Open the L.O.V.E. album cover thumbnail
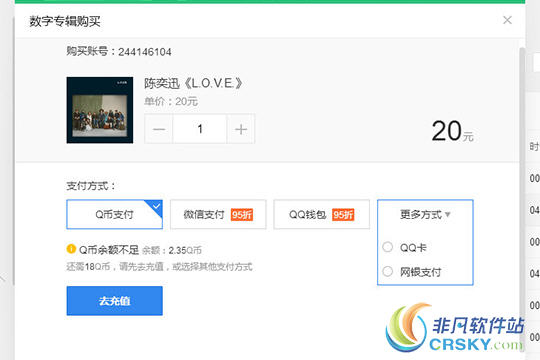540x360 pixels. pyautogui.click(x=100, y=110)
